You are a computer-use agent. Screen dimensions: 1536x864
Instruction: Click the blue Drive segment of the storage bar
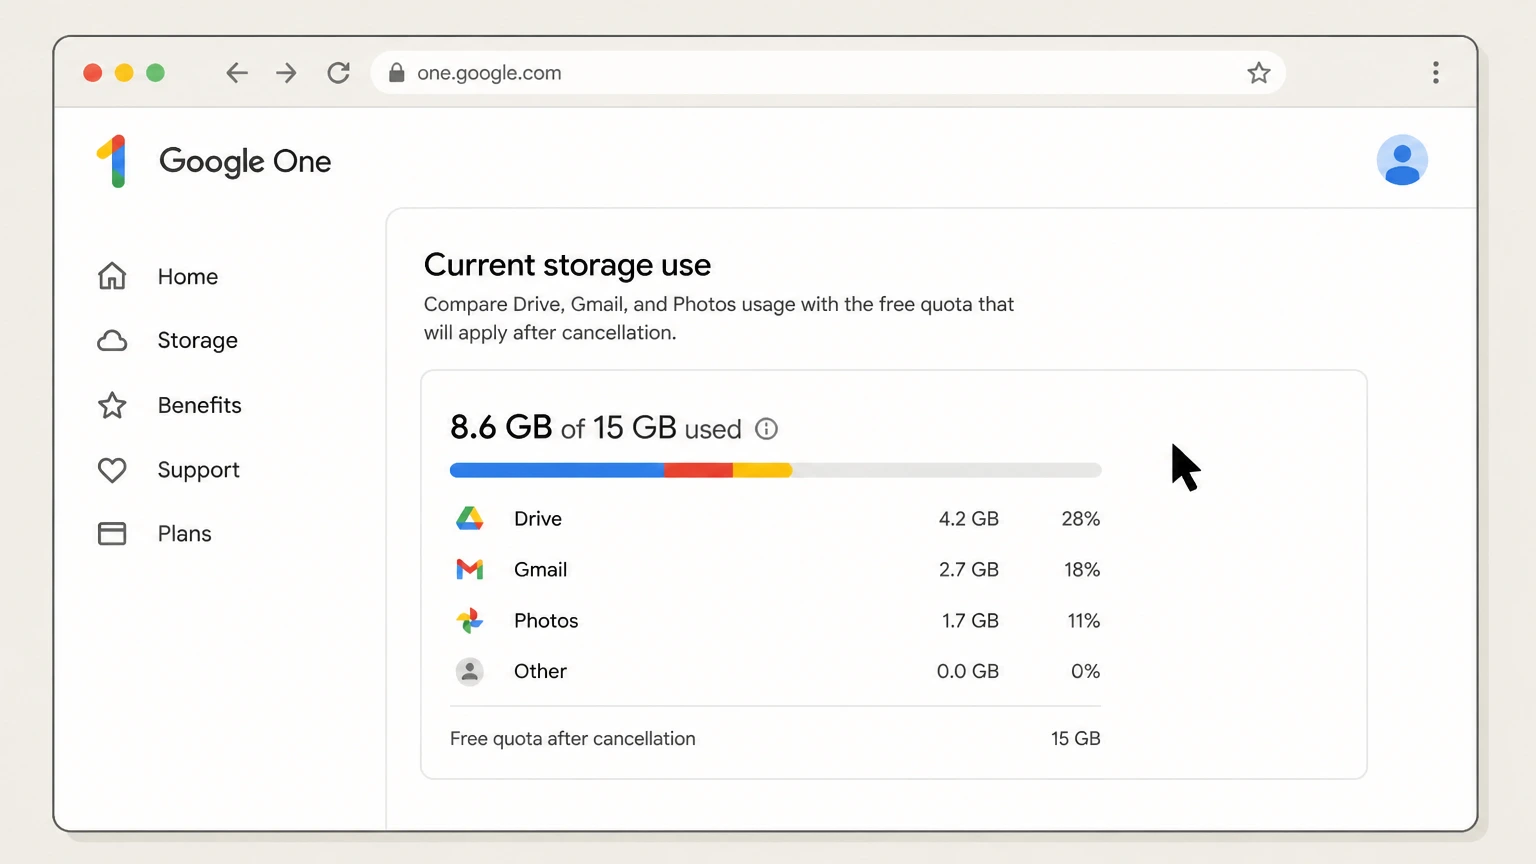[x=557, y=470]
